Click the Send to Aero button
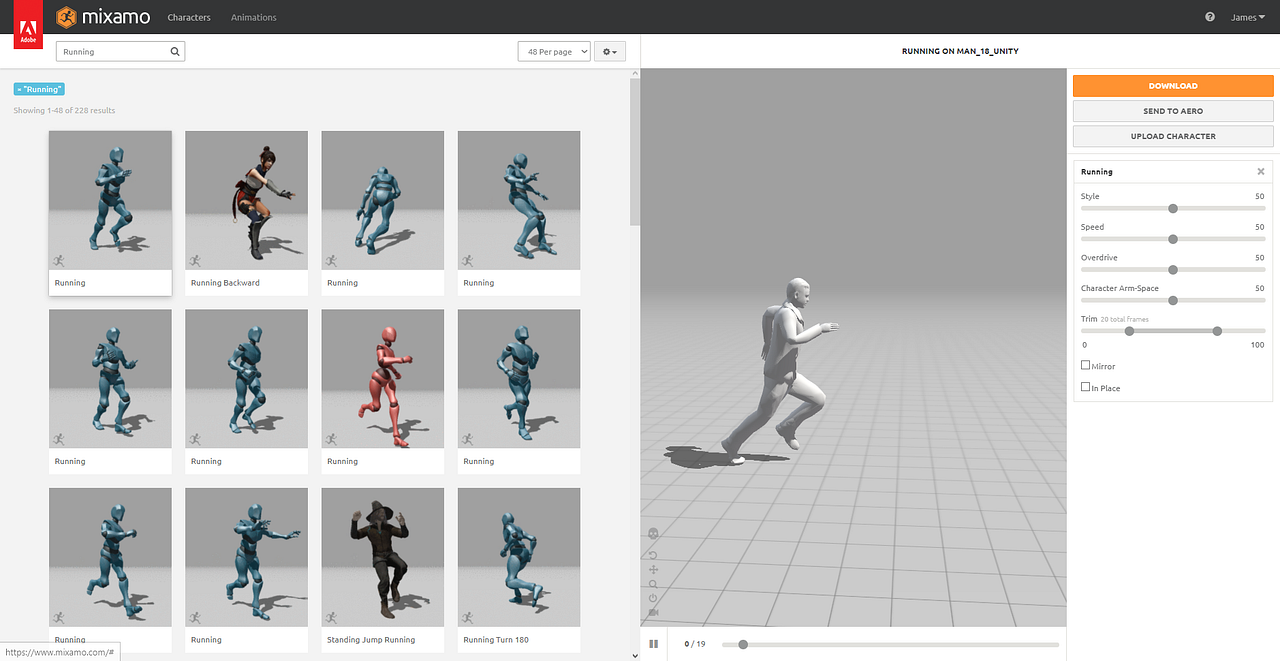This screenshot has width=1280, height=661. coord(1172,111)
